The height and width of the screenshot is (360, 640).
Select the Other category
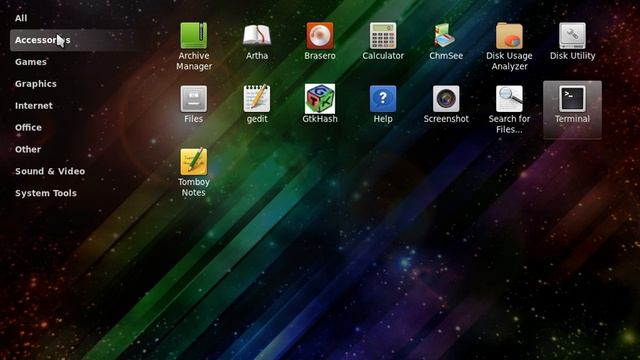click(x=28, y=149)
